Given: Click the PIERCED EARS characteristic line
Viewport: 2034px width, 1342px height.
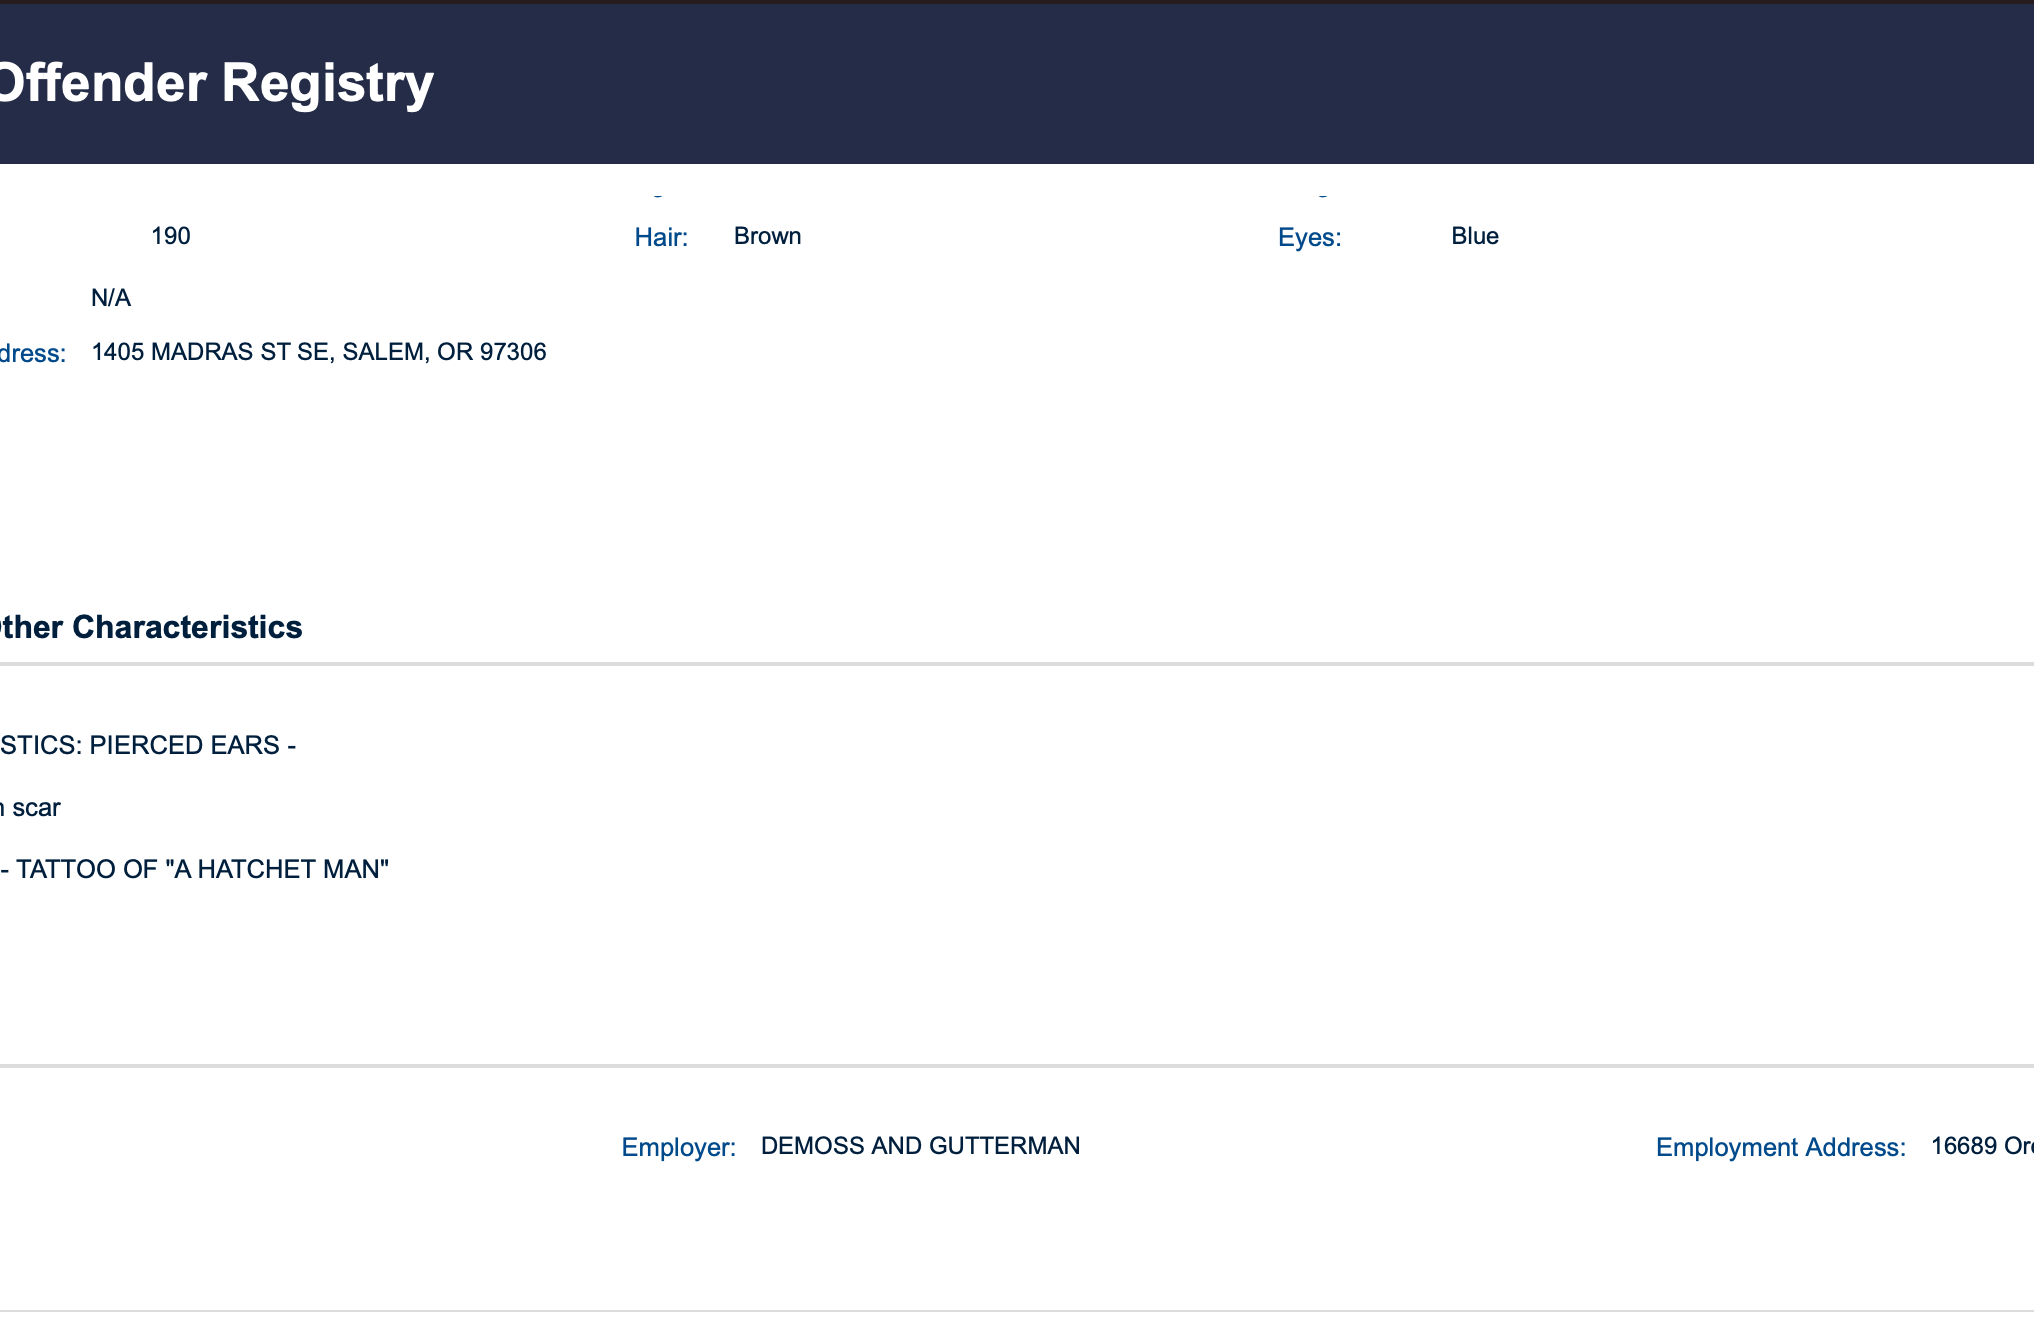Looking at the screenshot, I should click(148, 746).
